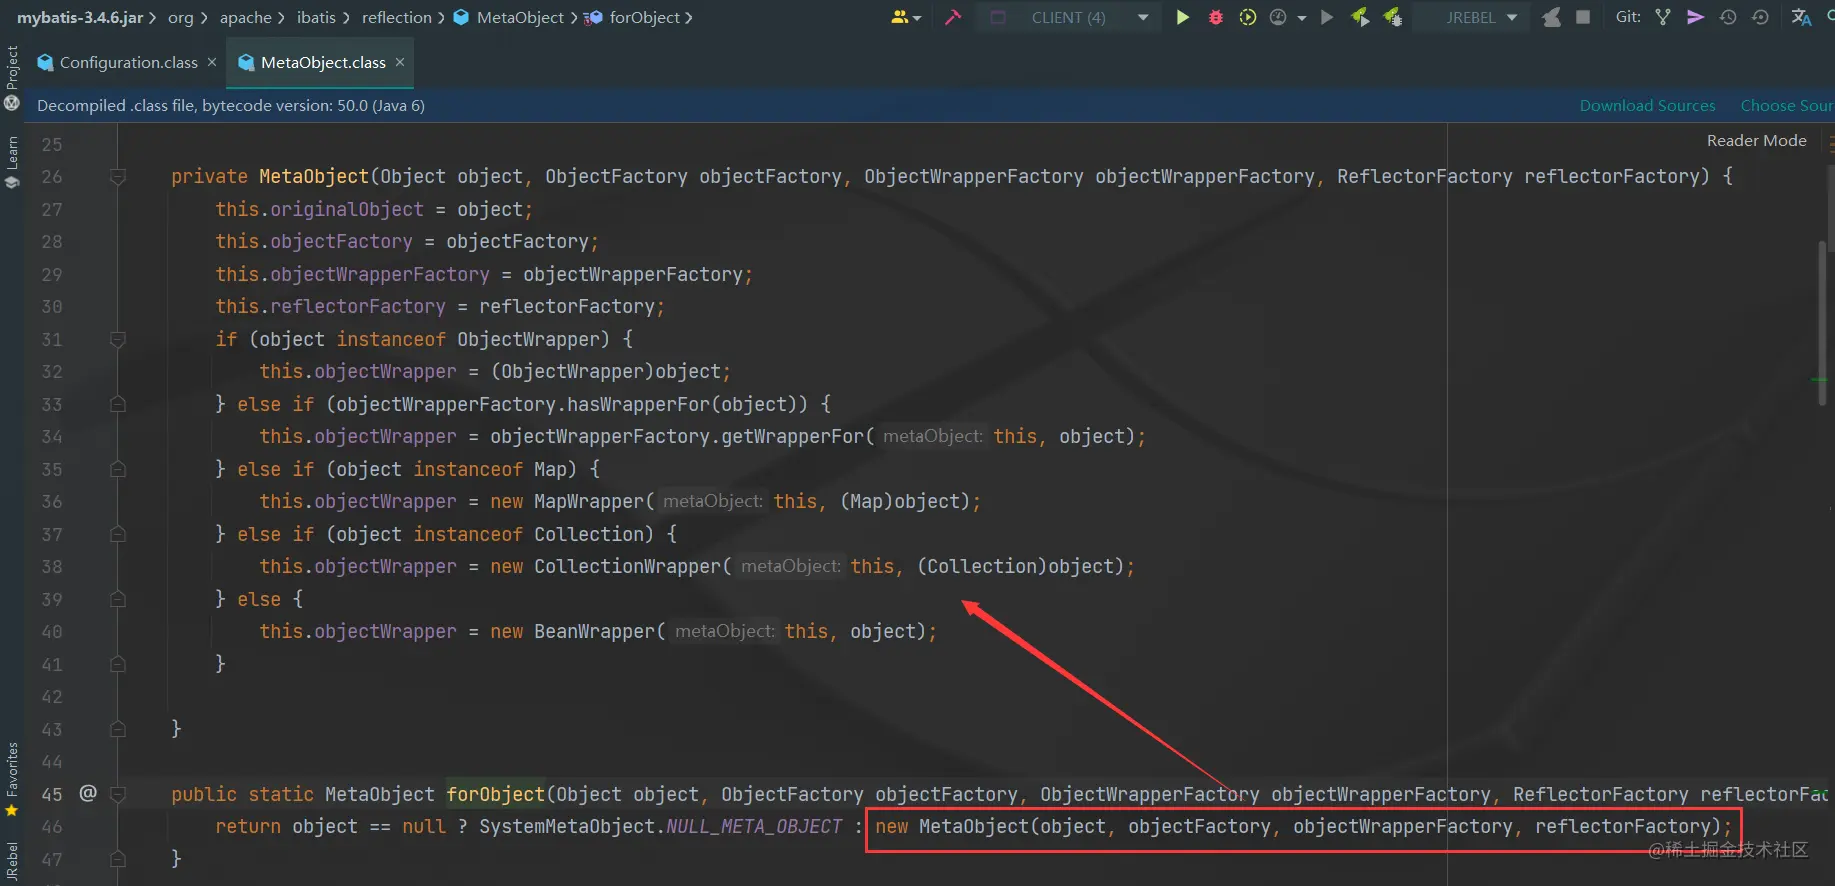1835x886 pixels.
Task: Toggle fold marker at line 33
Action: pos(118,404)
